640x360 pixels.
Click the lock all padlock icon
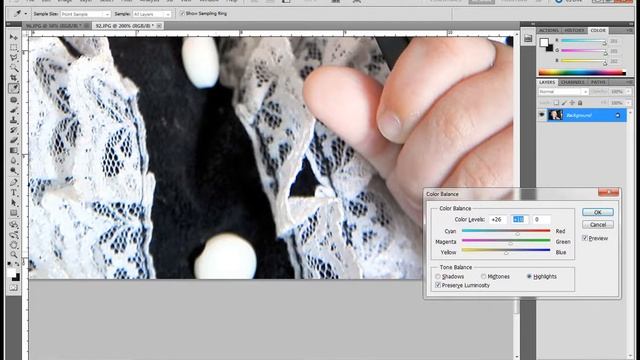[x=580, y=103]
